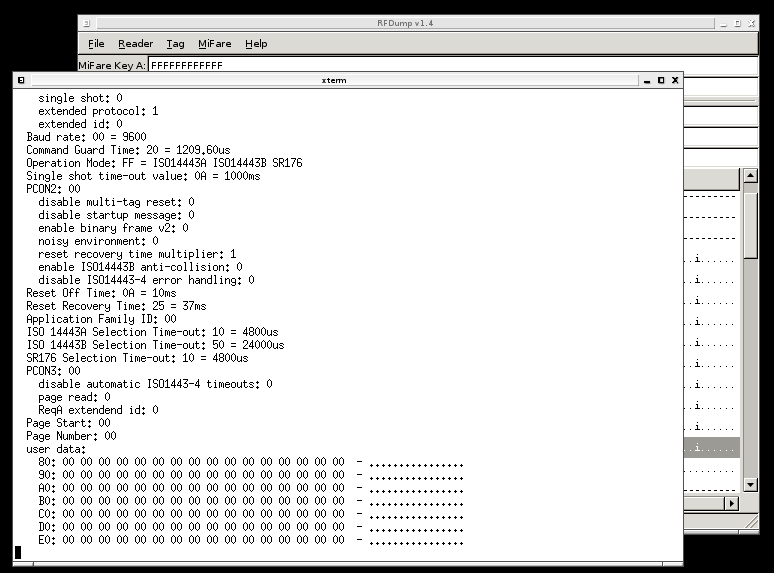Open the Help menu in RFDump

(256, 44)
